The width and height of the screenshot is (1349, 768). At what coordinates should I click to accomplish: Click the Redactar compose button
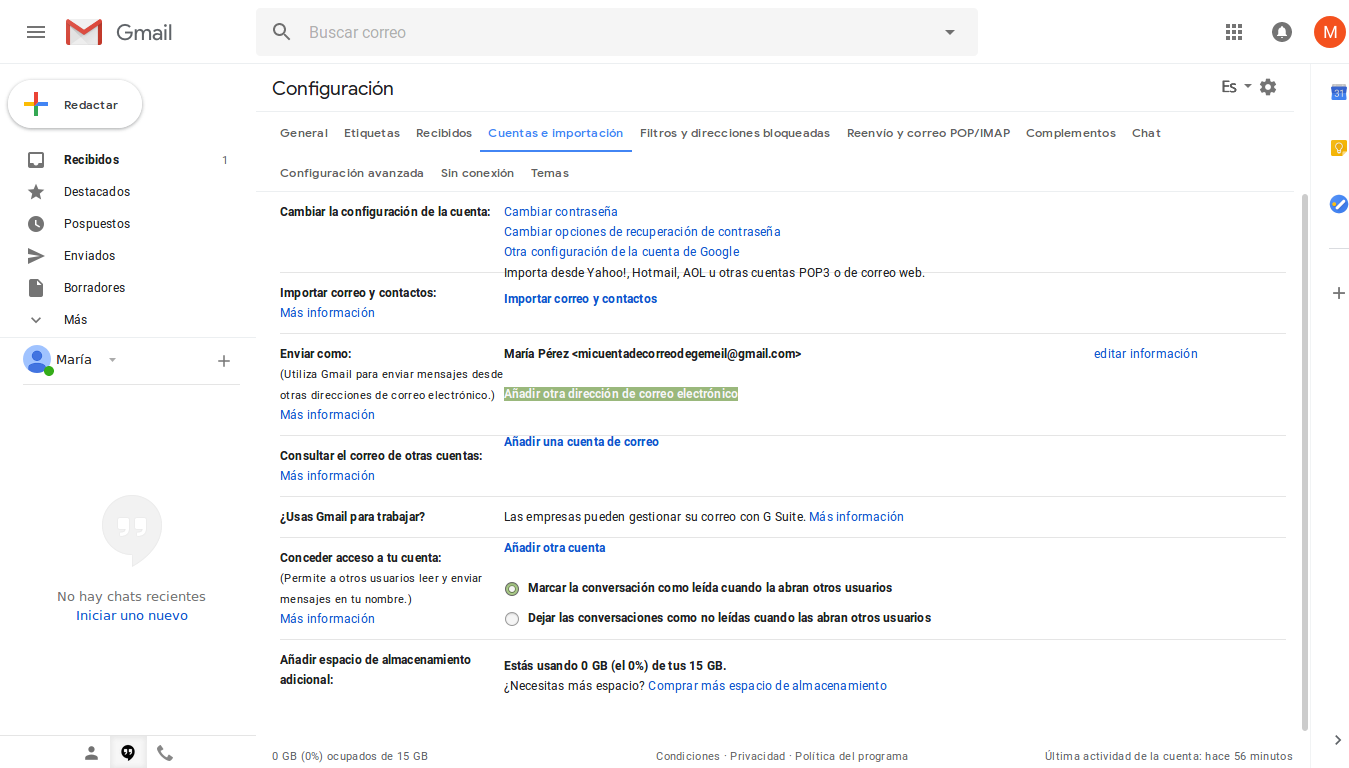(75, 105)
